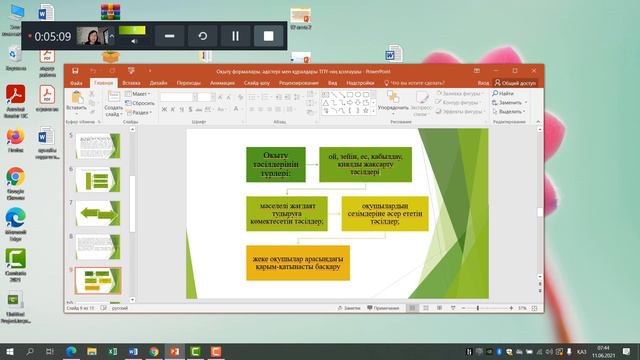Click the zoom slider in status bar
Image resolution: width=640 pixels, height=360 pixels.
[x=487, y=308]
